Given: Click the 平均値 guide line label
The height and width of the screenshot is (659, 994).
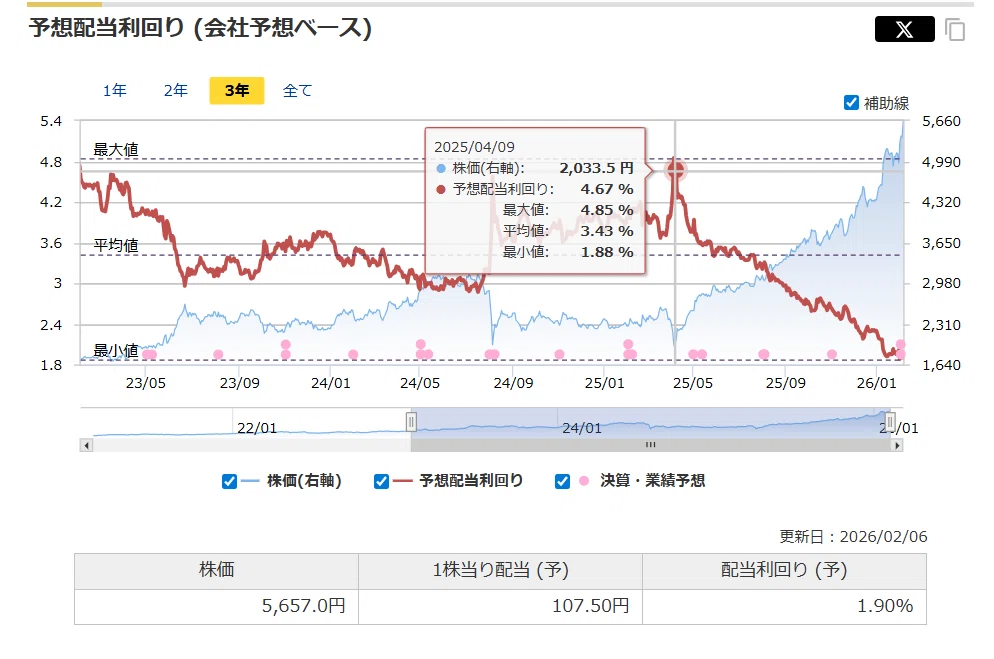Looking at the screenshot, I should [115, 245].
